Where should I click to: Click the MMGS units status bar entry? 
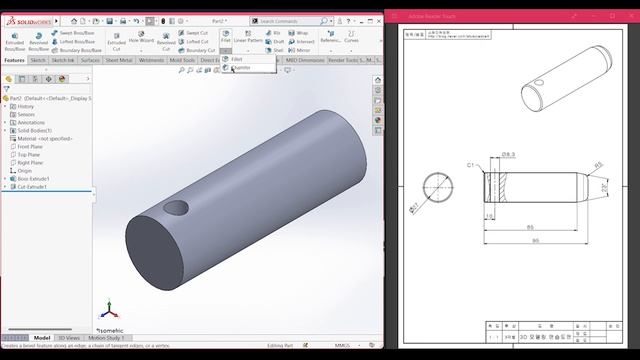[342, 345]
